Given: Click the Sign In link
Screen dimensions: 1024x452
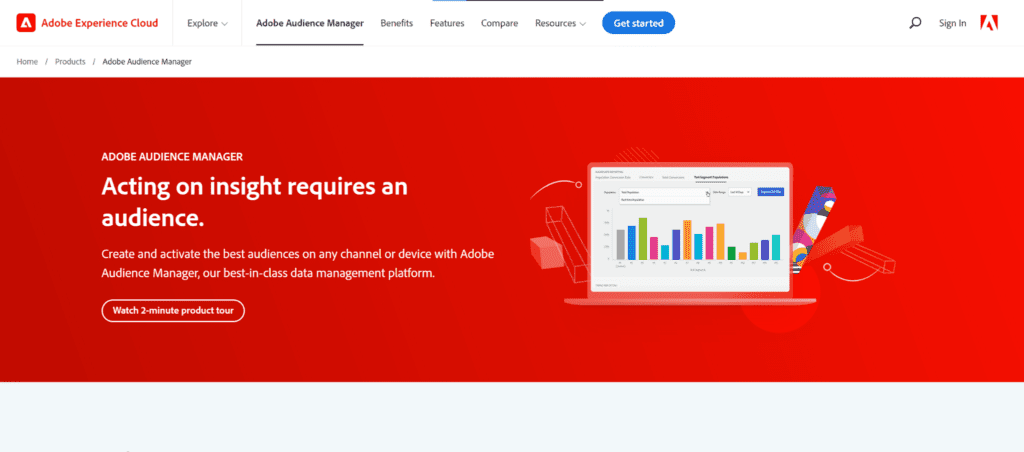Looking at the screenshot, I should click(x=952, y=23).
